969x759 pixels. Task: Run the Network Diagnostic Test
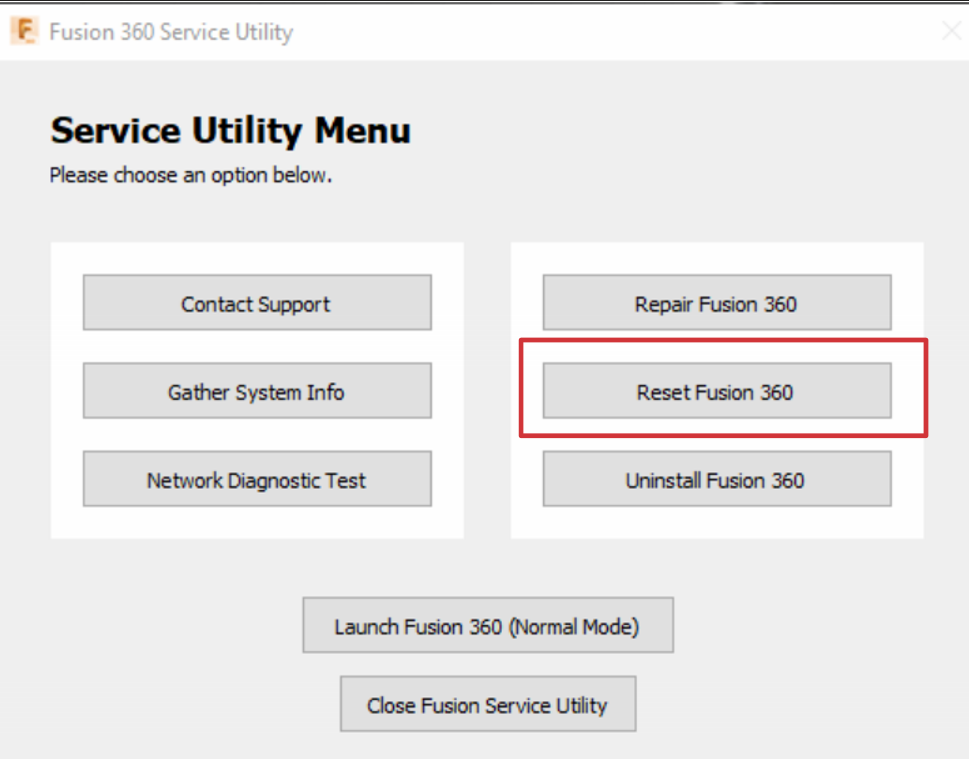257,479
